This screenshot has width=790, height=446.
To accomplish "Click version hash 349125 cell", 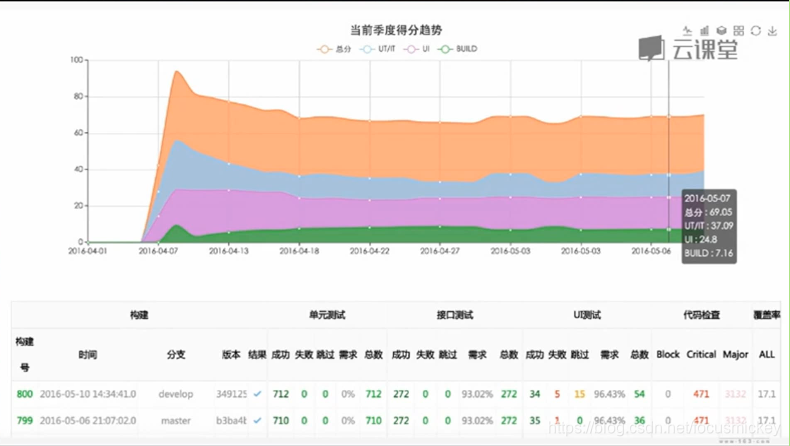I will pos(231,394).
